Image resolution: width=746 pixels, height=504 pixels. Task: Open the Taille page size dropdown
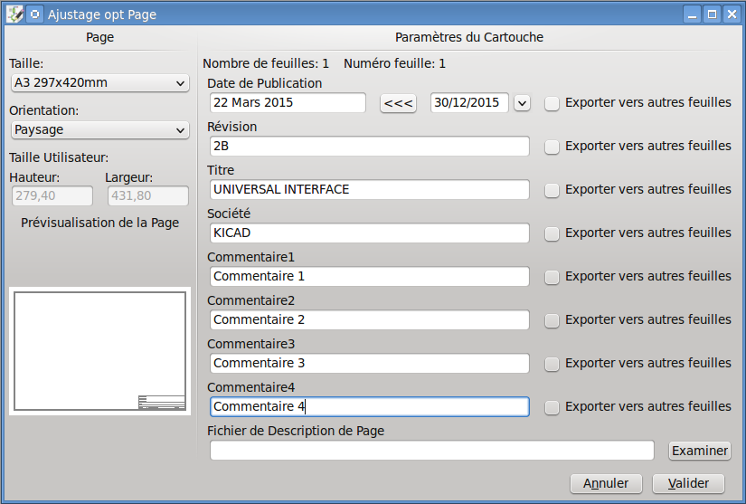pos(99,83)
